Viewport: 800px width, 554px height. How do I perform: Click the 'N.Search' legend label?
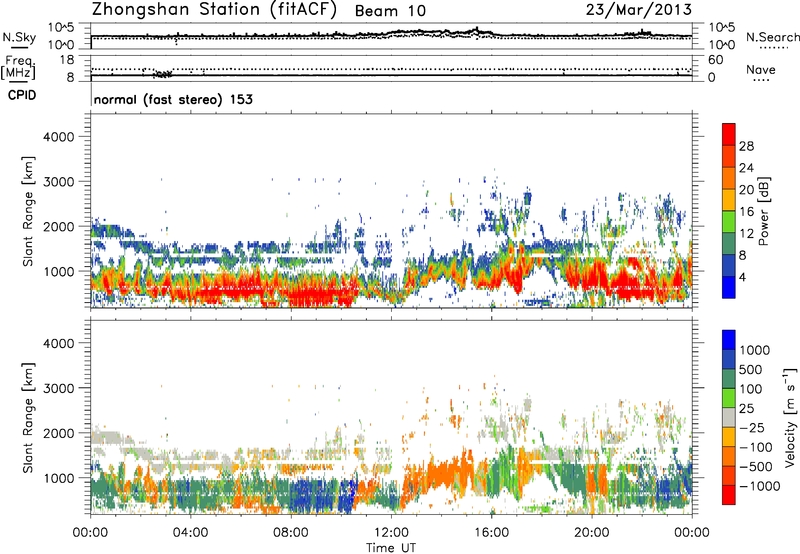tap(772, 37)
